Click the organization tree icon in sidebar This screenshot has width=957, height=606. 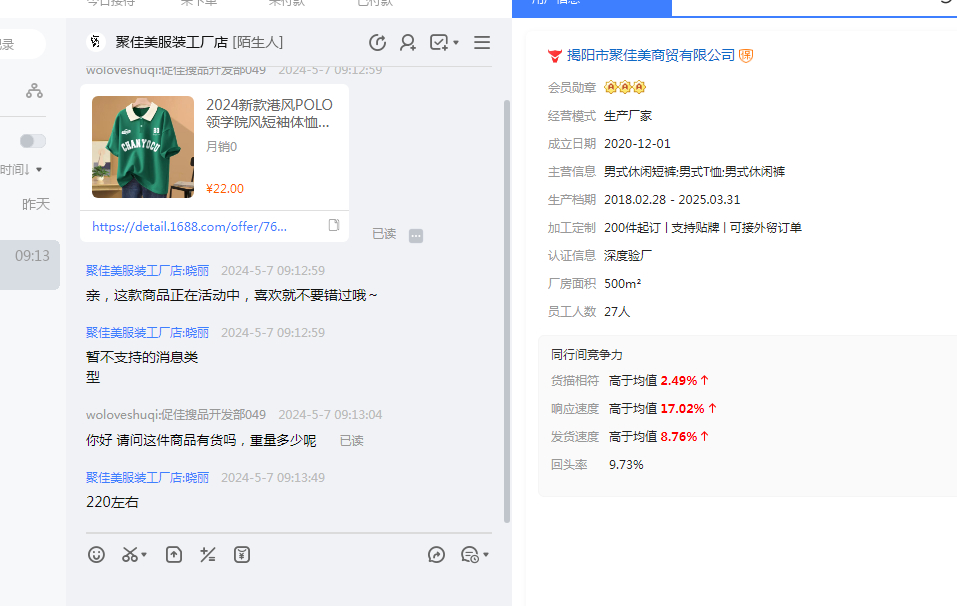coord(35,91)
